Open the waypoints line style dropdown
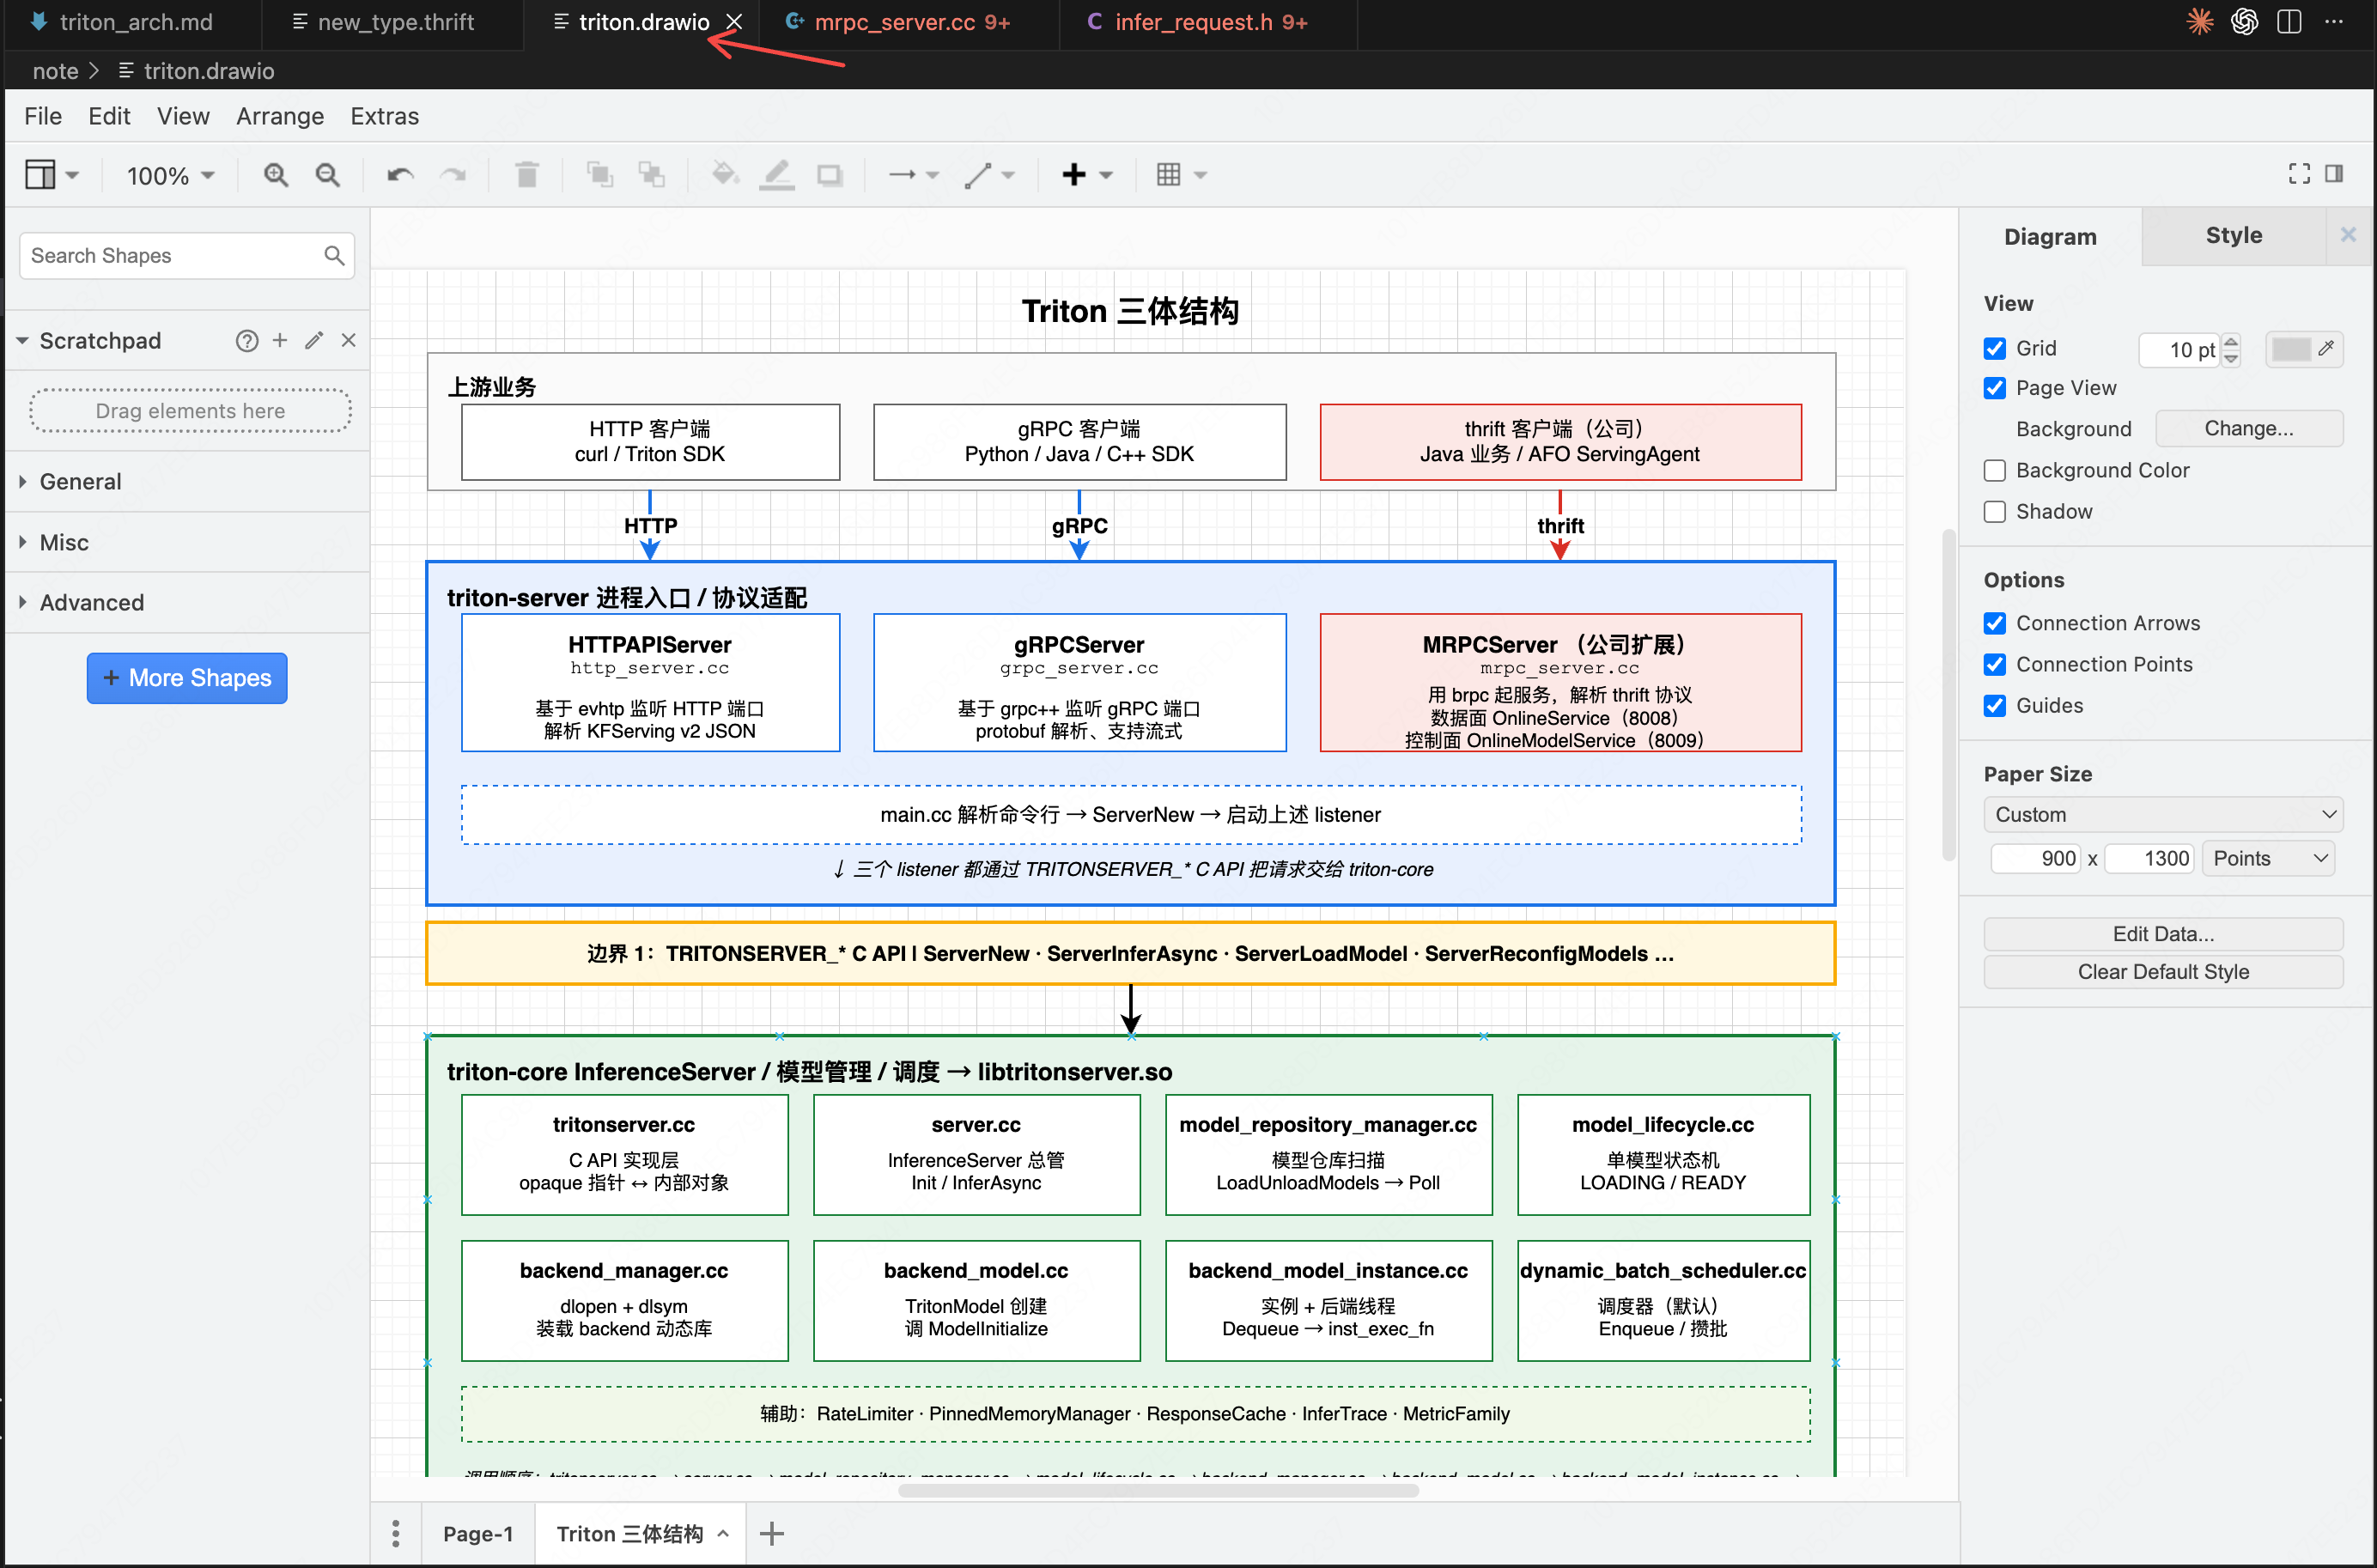 pos(989,175)
